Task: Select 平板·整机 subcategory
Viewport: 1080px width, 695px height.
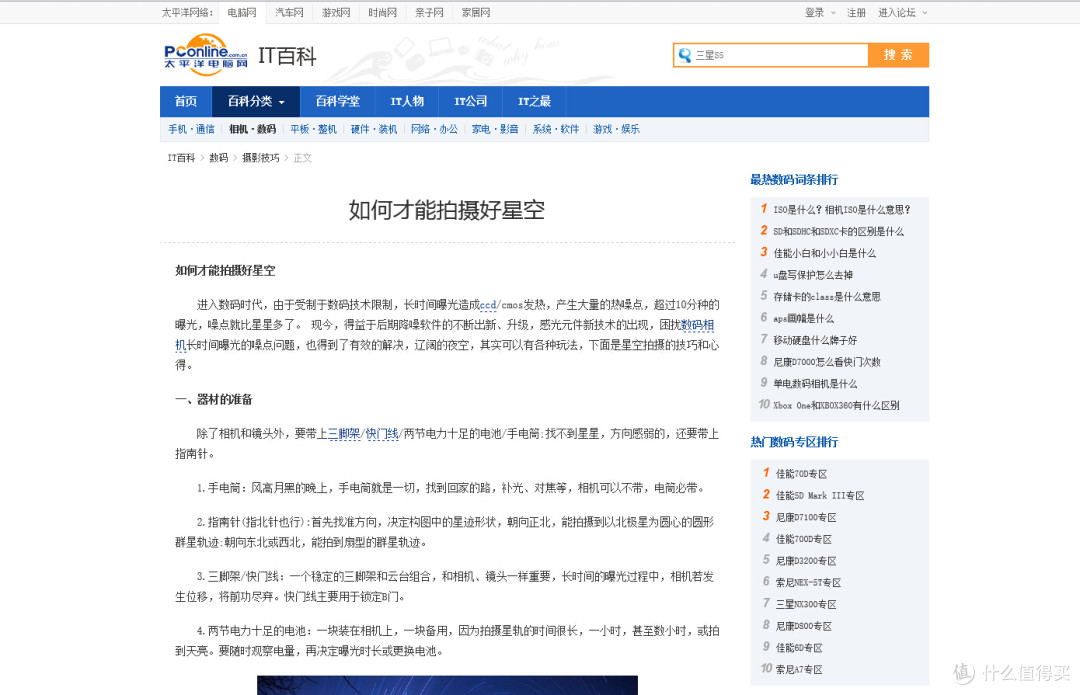Action: (x=313, y=129)
